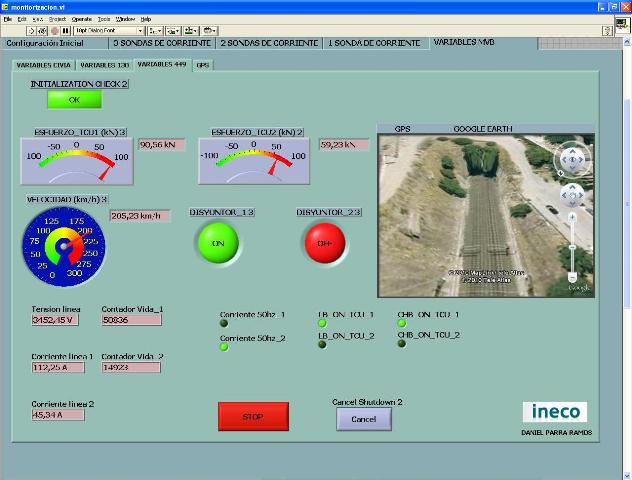The image size is (632, 480).
Task: Open the Resize Objects toolbar menu
Action: tap(191, 31)
